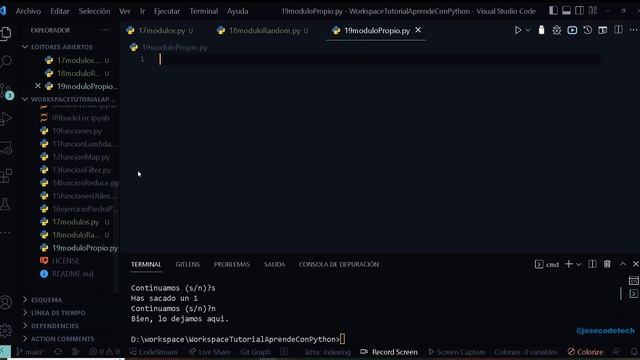
Task: Close the 19moduloPropio.py editor tab
Action: point(418,30)
